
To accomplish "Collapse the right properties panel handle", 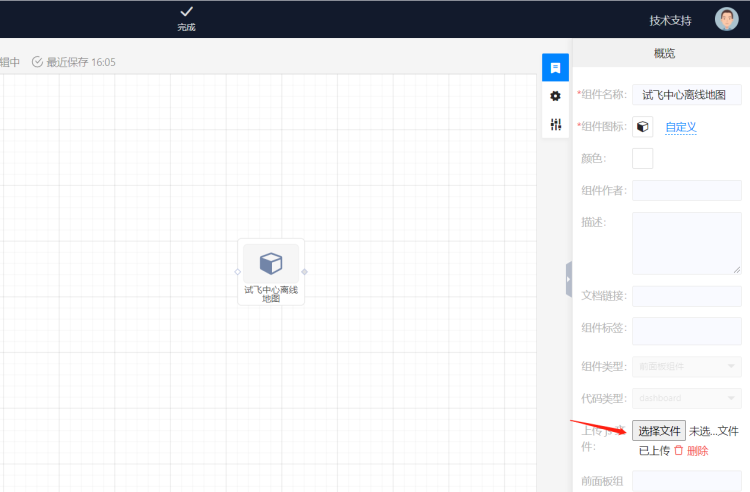I will pos(568,278).
